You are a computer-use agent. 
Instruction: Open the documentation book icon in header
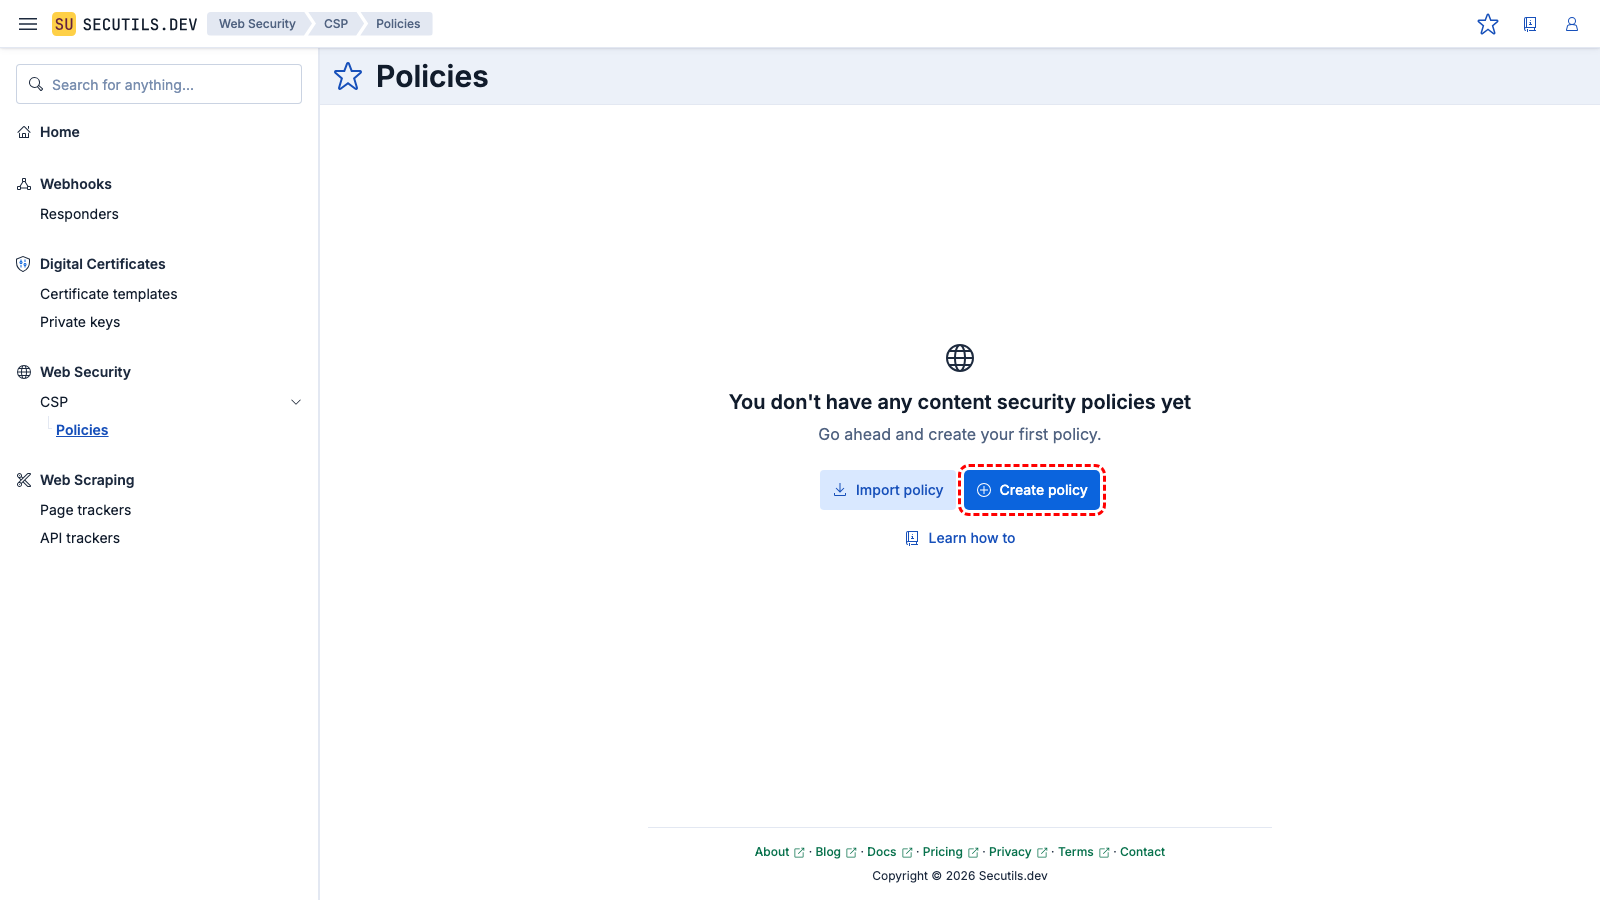[1530, 24]
